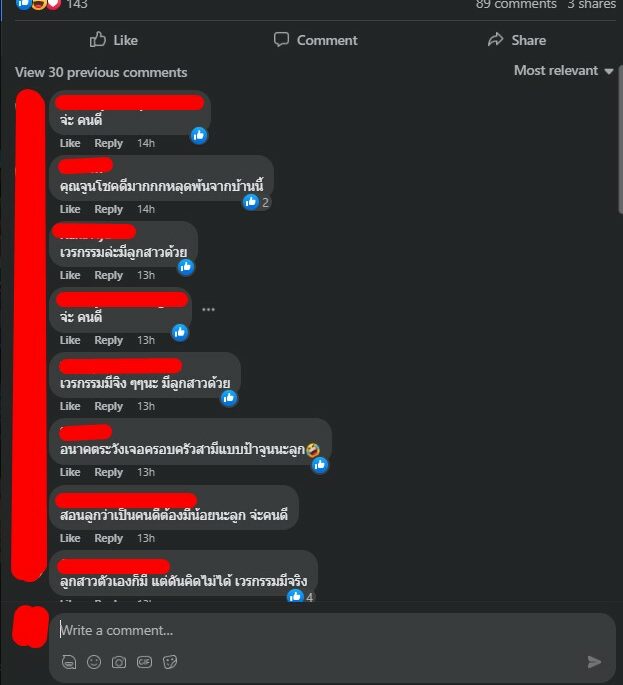Click the Like thumbs-up post button
The image size is (623, 685).
pos(114,40)
